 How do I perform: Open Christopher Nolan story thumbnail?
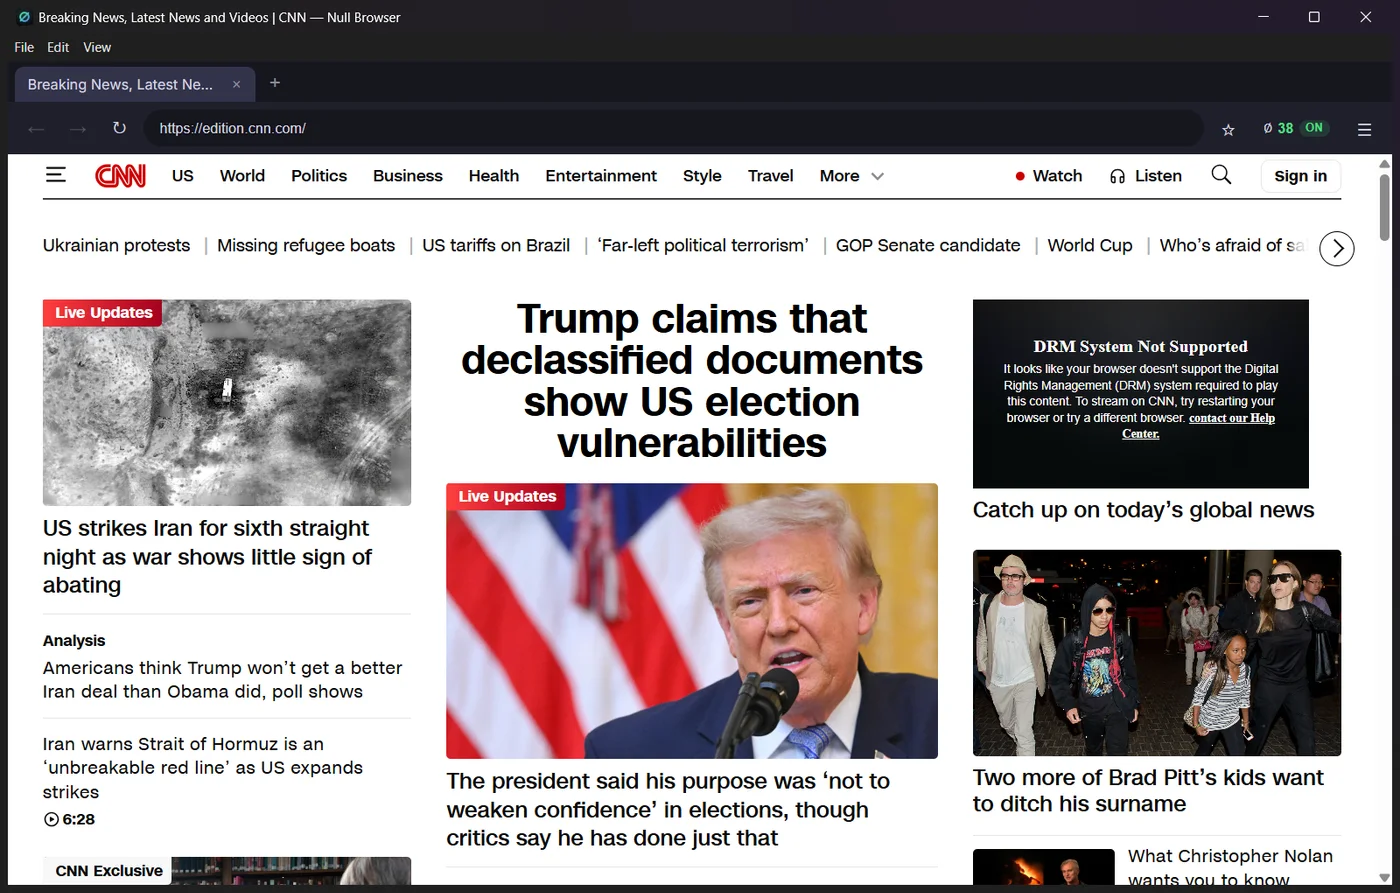[x=1043, y=868]
